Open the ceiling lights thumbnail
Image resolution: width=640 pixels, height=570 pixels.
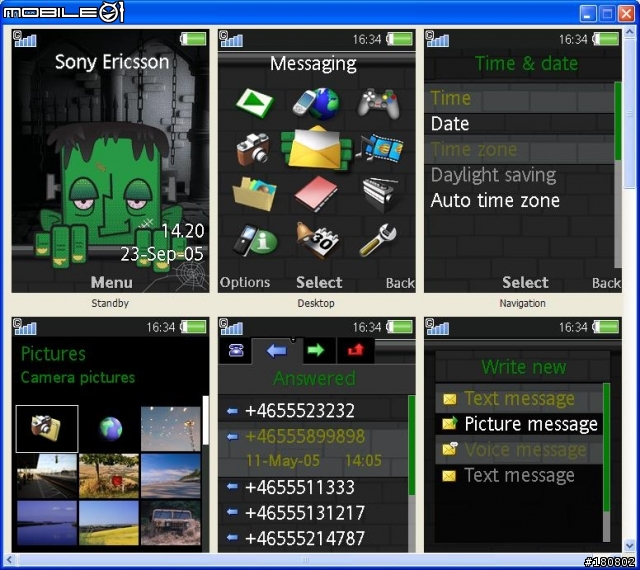point(171,429)
